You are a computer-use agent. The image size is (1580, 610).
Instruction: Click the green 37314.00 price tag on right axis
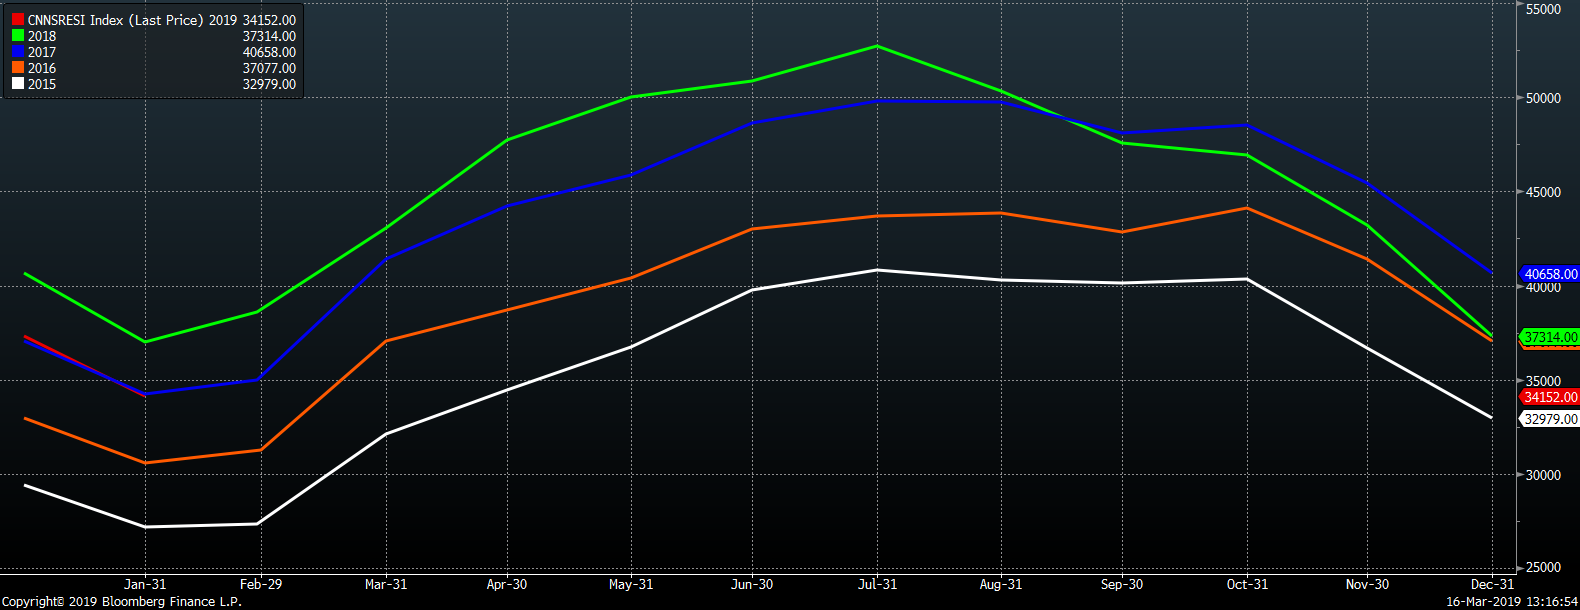[1549, 337]
